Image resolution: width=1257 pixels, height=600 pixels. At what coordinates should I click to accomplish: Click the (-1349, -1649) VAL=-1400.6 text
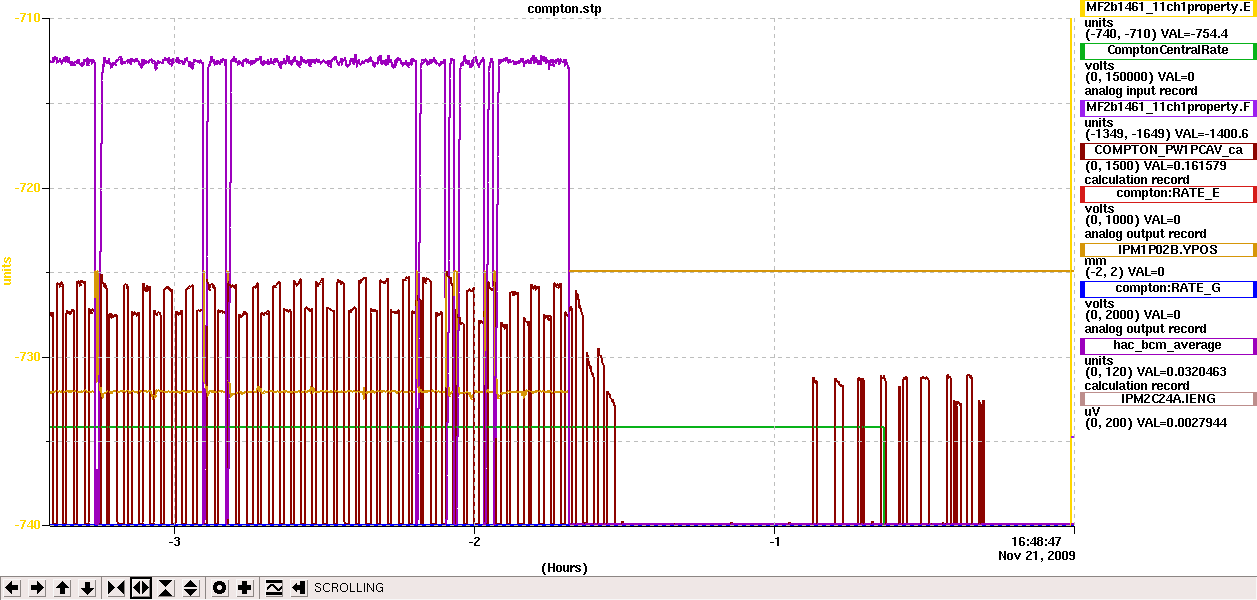[1166, 133]
